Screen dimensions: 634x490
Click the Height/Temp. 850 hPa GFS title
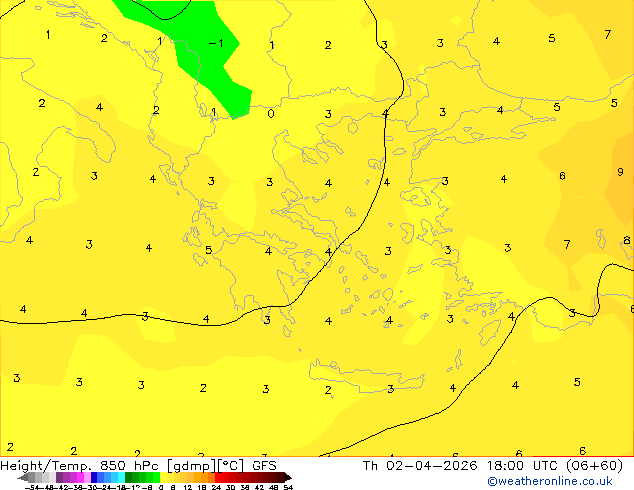(138, 466)
